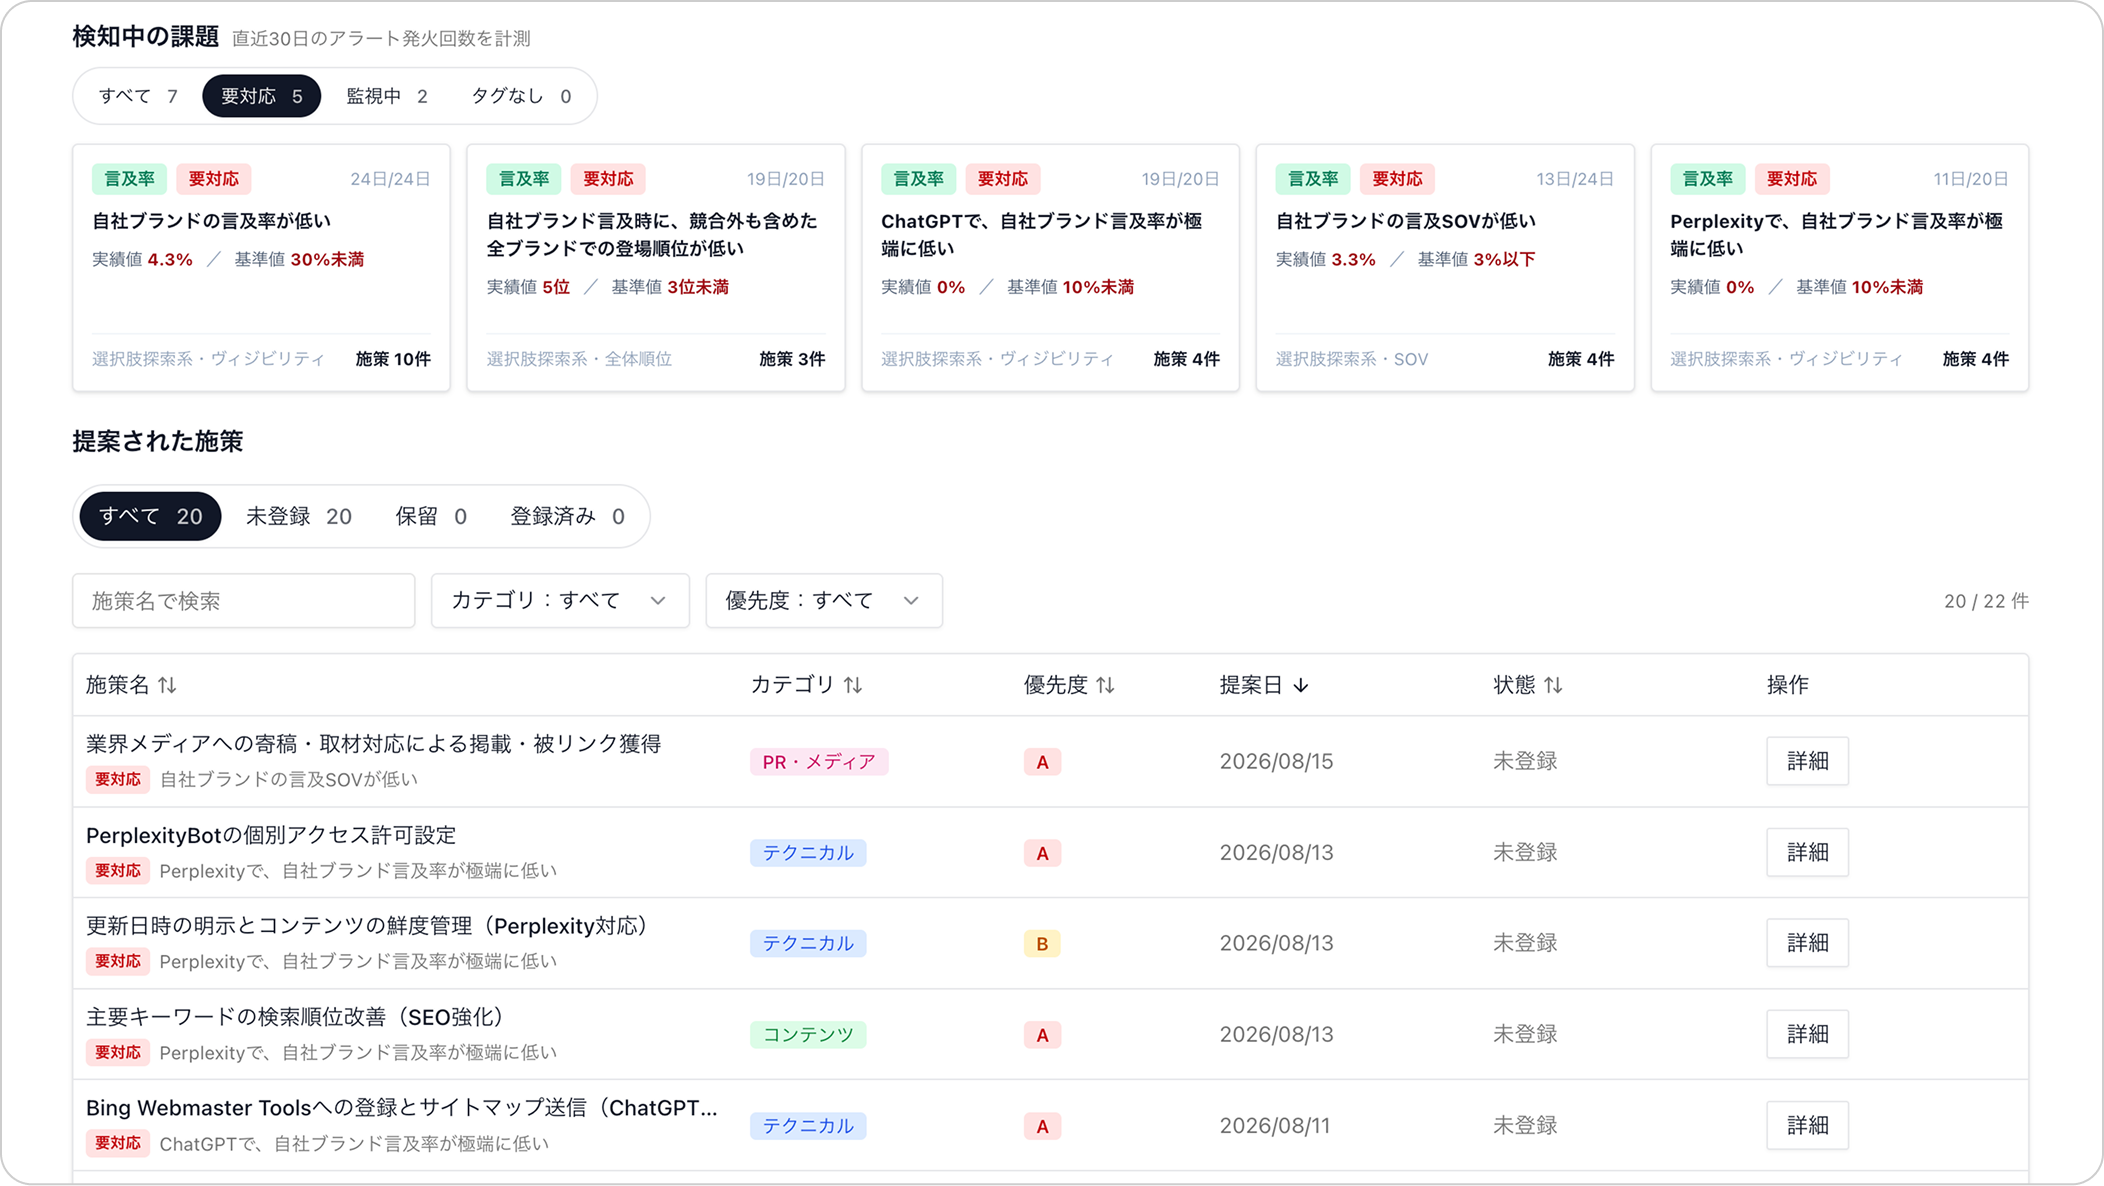The height and width of the screenshot is (1186, 2104).
Task: Click date 2026/08/11 cell
Action: [1275, 1126]
